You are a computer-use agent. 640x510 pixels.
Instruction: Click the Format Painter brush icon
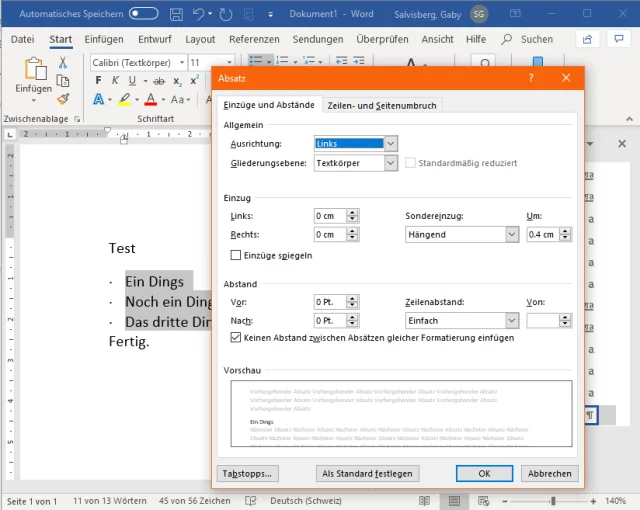[63, 99]
